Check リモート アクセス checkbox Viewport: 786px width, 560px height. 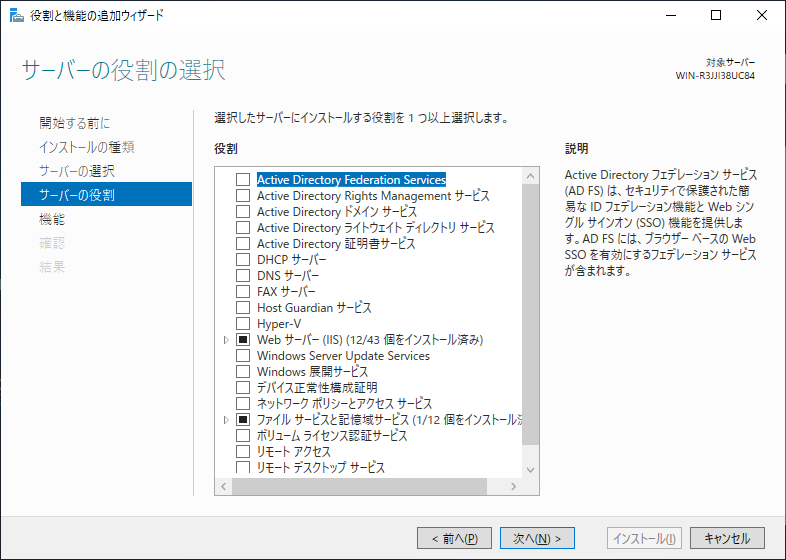pyautogui.click(x=243, y=452)
